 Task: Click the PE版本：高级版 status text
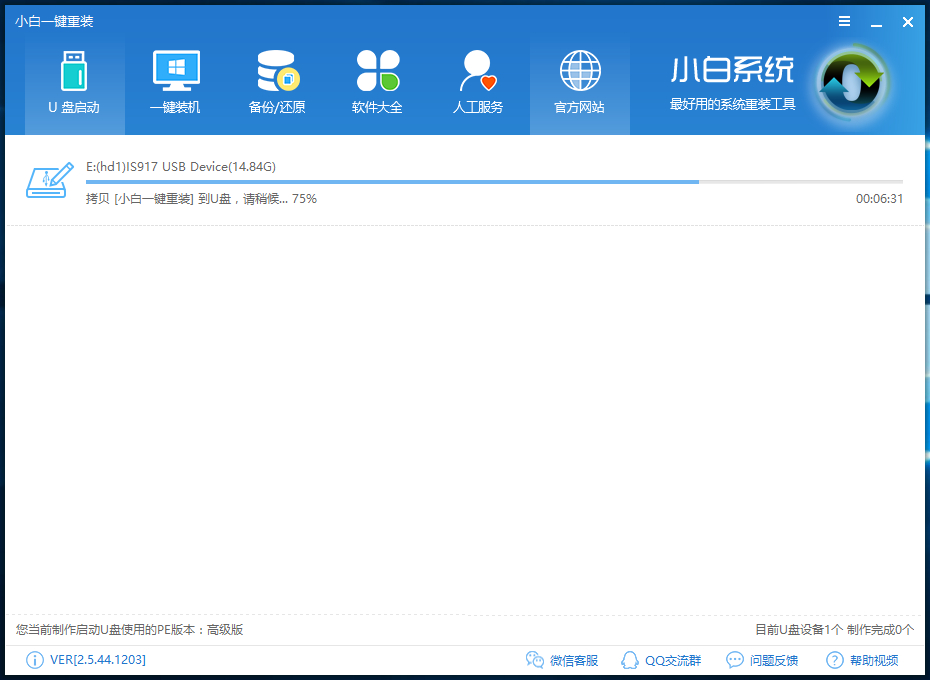click(127, 630)
